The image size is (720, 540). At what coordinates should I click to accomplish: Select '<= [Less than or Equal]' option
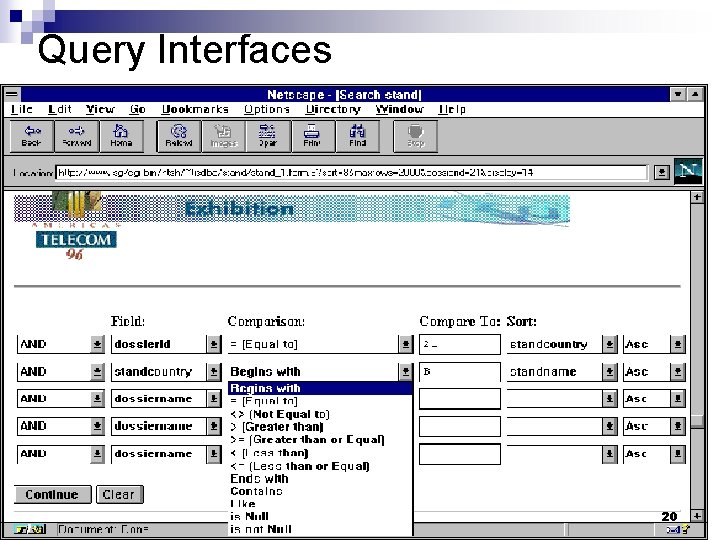320,466
